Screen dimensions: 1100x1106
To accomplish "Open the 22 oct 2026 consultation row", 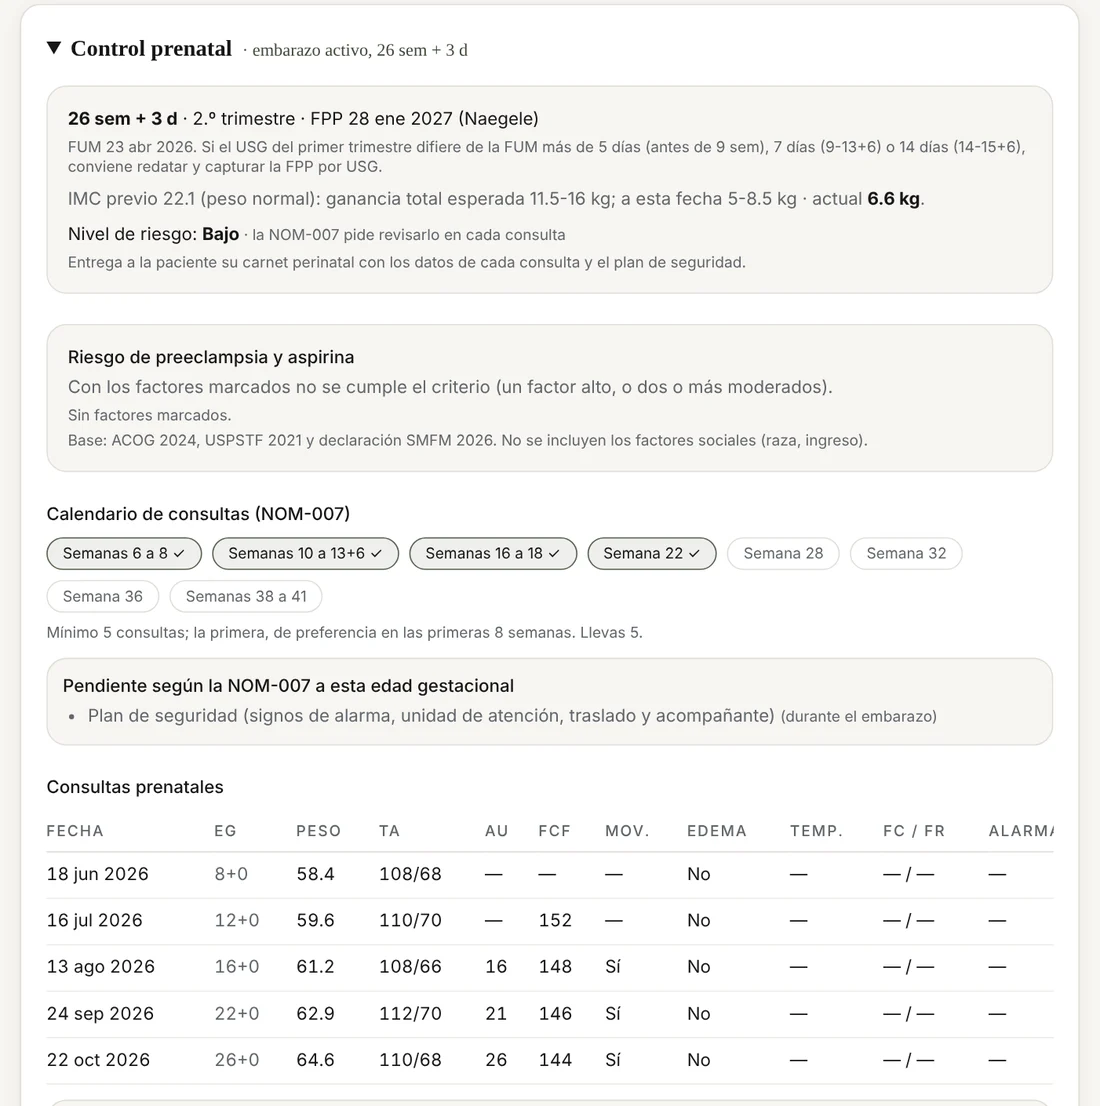I will [x=550, y=1061].
